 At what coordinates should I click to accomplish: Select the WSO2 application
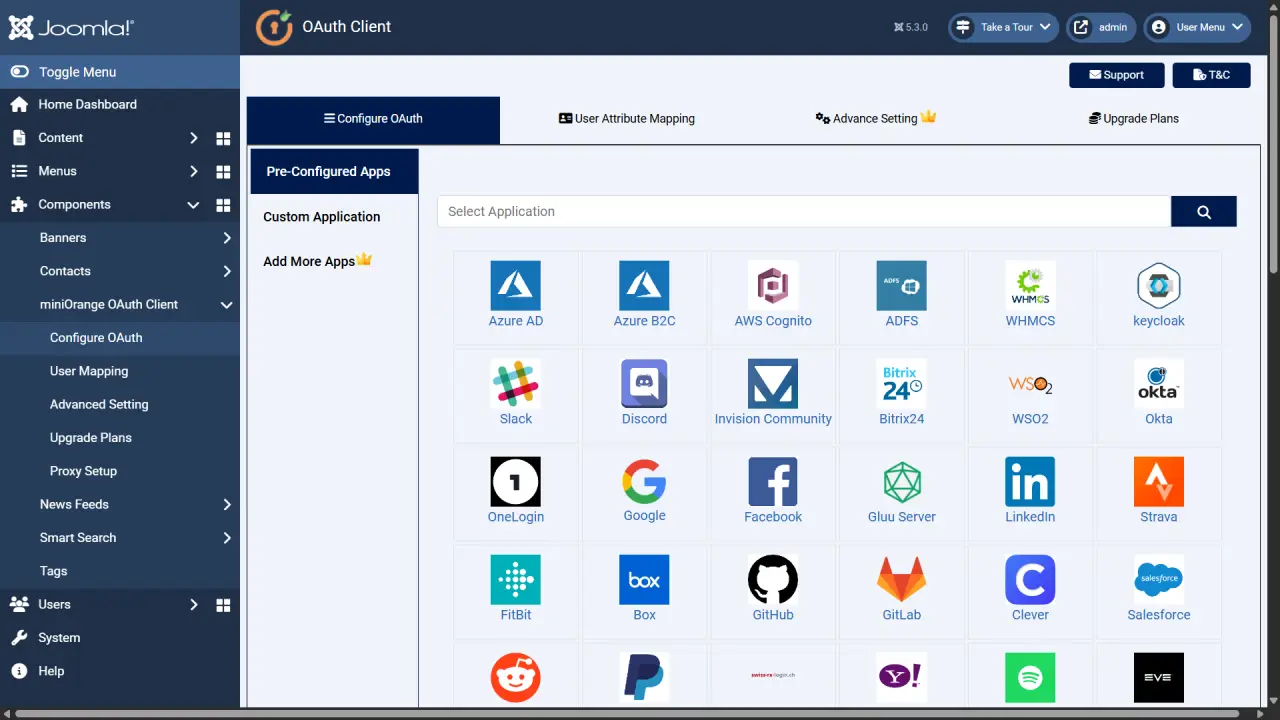1030,384
